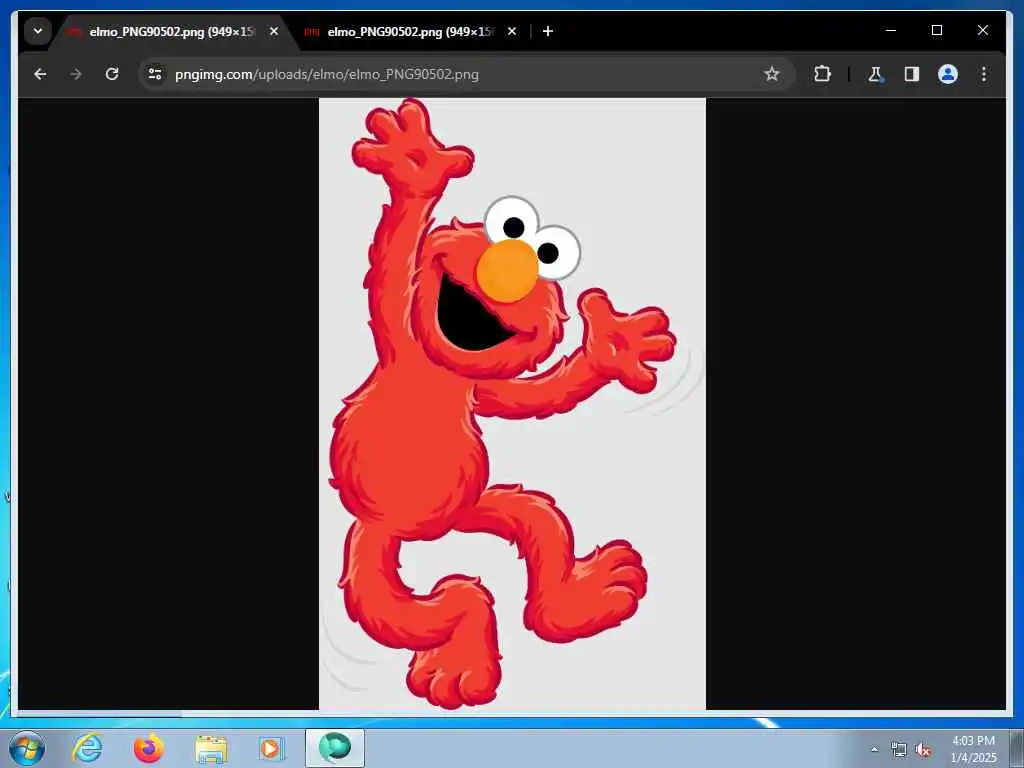Reload the current page
Image resolution: width=1024 pixels, height=768 pixels.
112,74
